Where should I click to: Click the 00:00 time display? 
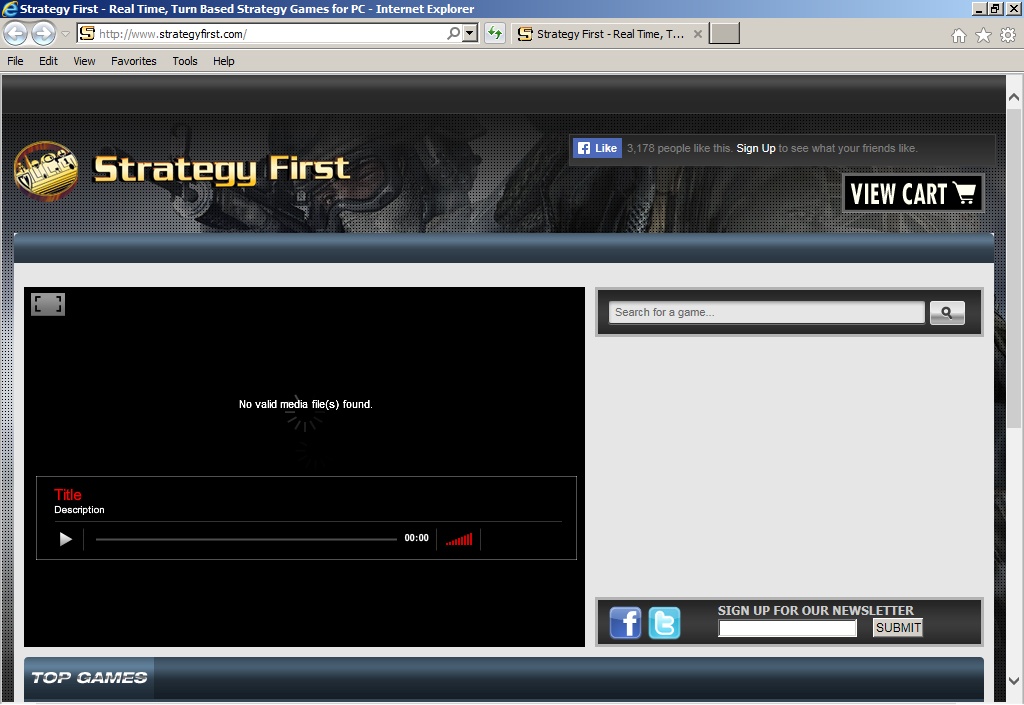[416, 538]
